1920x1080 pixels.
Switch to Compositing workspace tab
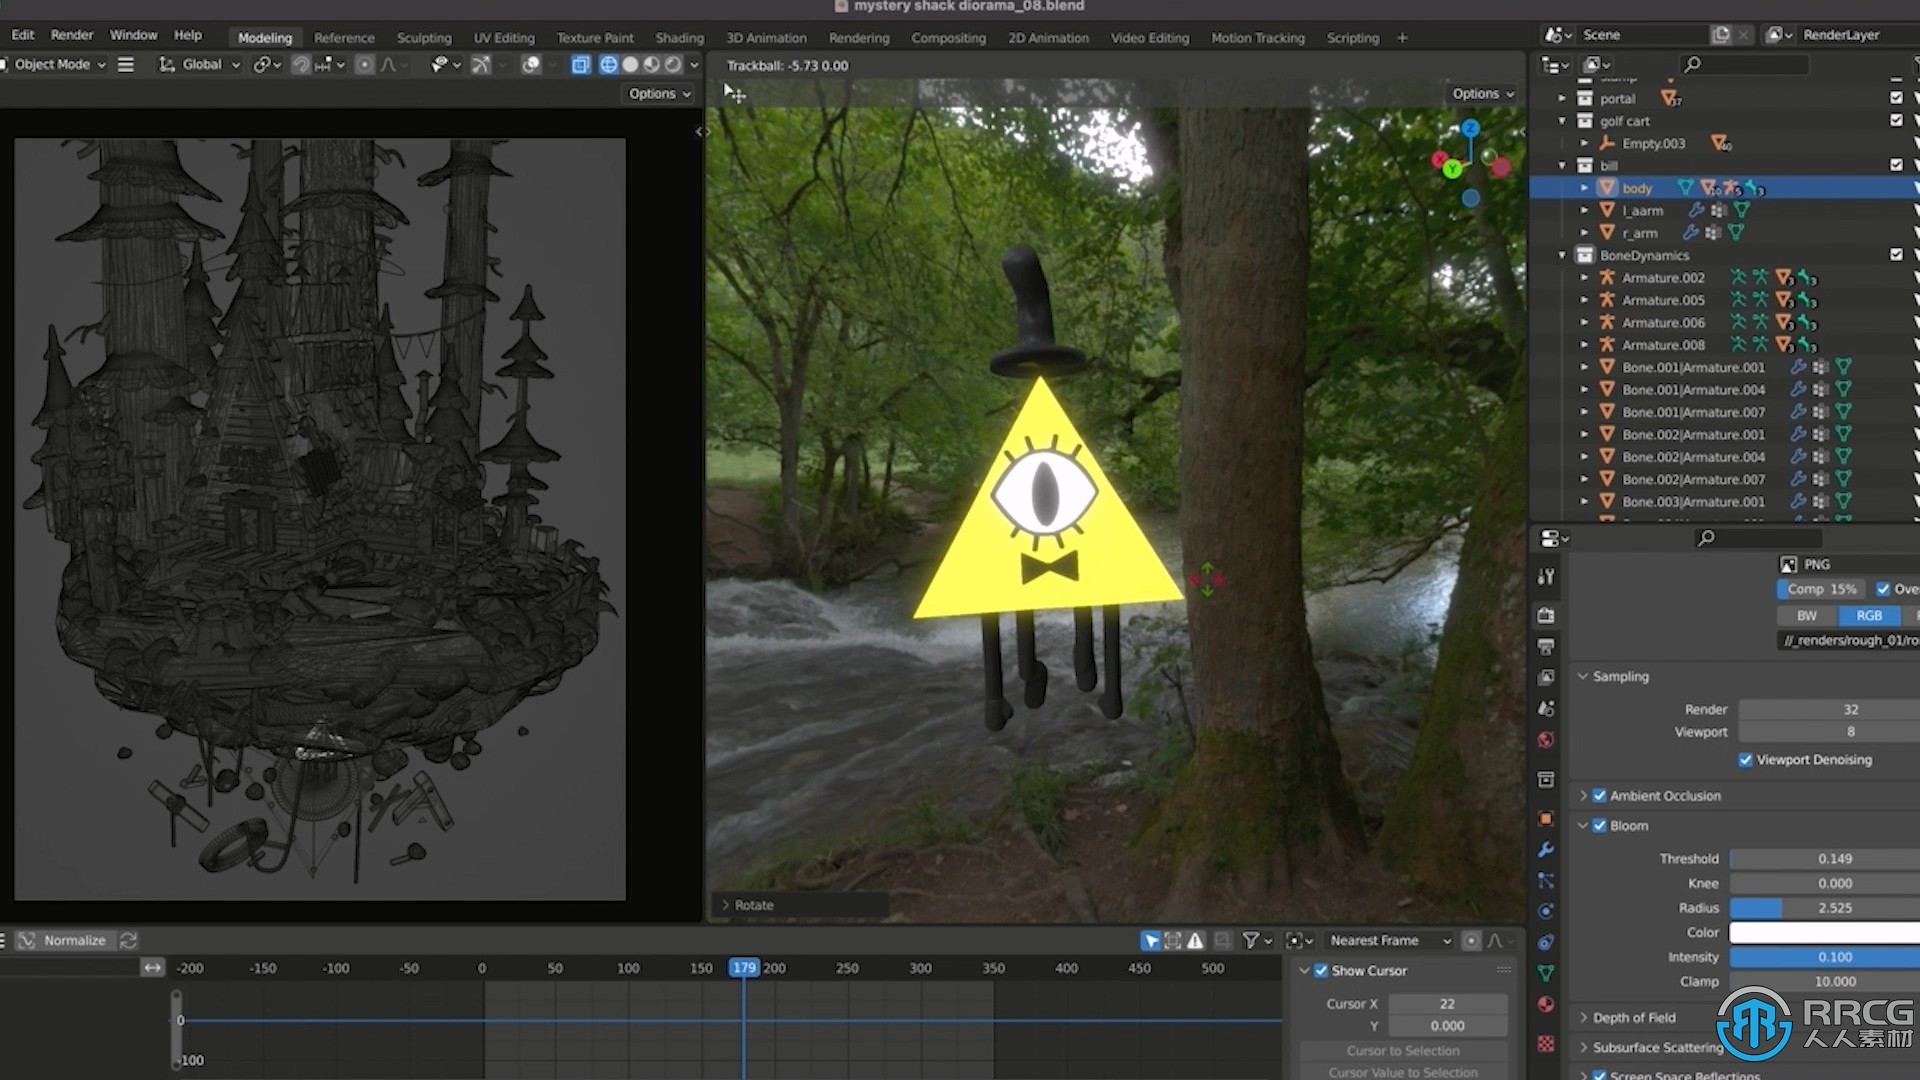(x=948, y=38)
